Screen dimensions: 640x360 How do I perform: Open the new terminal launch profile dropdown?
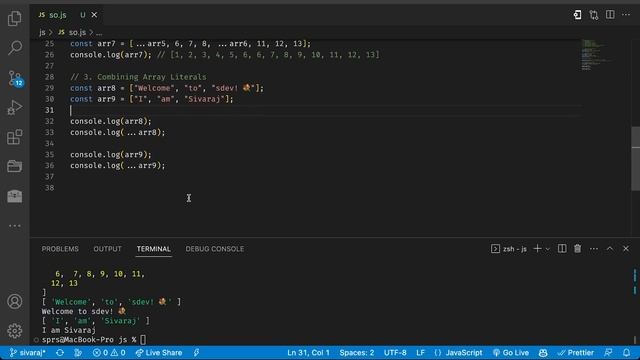548,249
